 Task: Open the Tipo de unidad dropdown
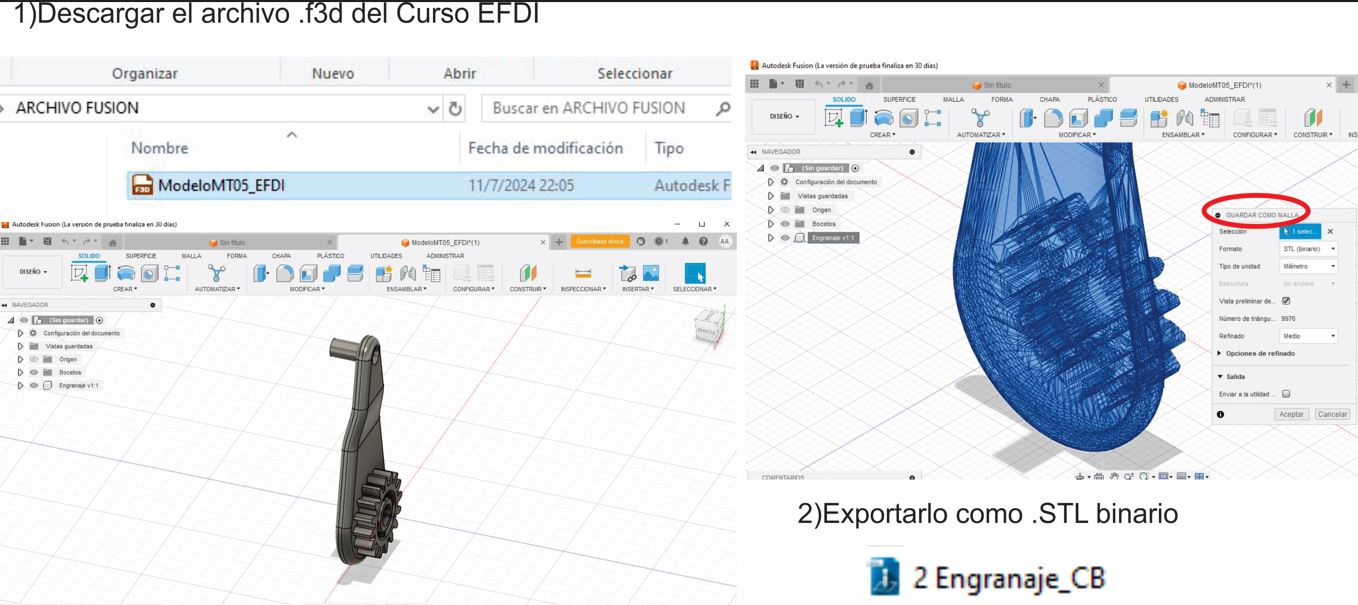1309,267
